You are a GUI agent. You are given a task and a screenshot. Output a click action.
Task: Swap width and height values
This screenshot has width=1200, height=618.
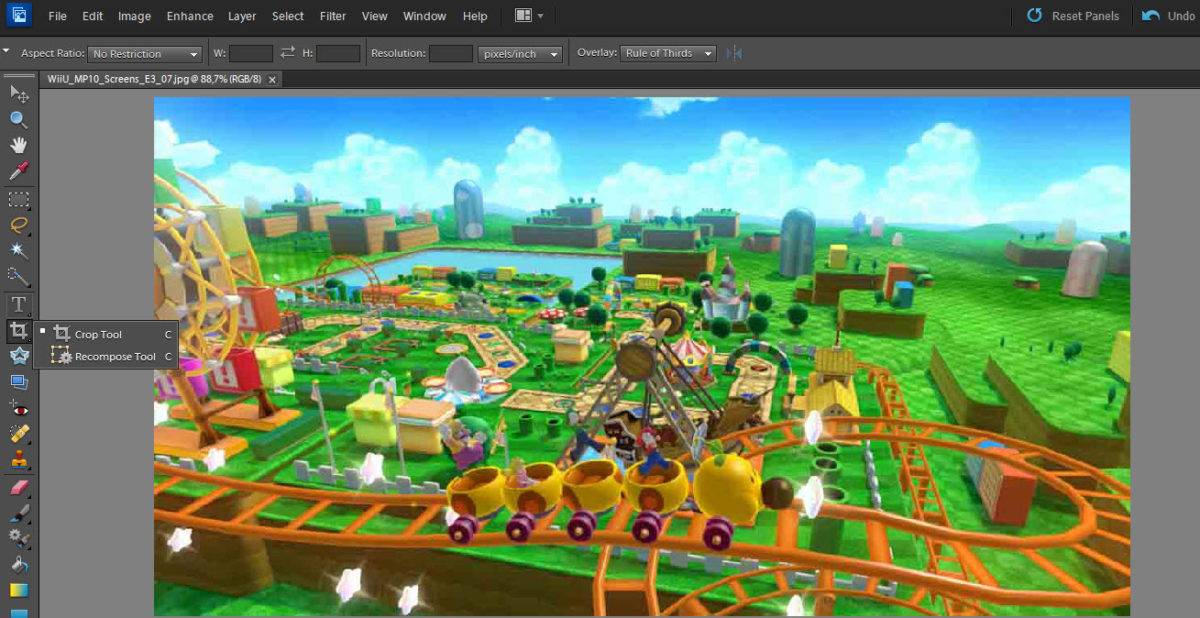coord(288,53)
